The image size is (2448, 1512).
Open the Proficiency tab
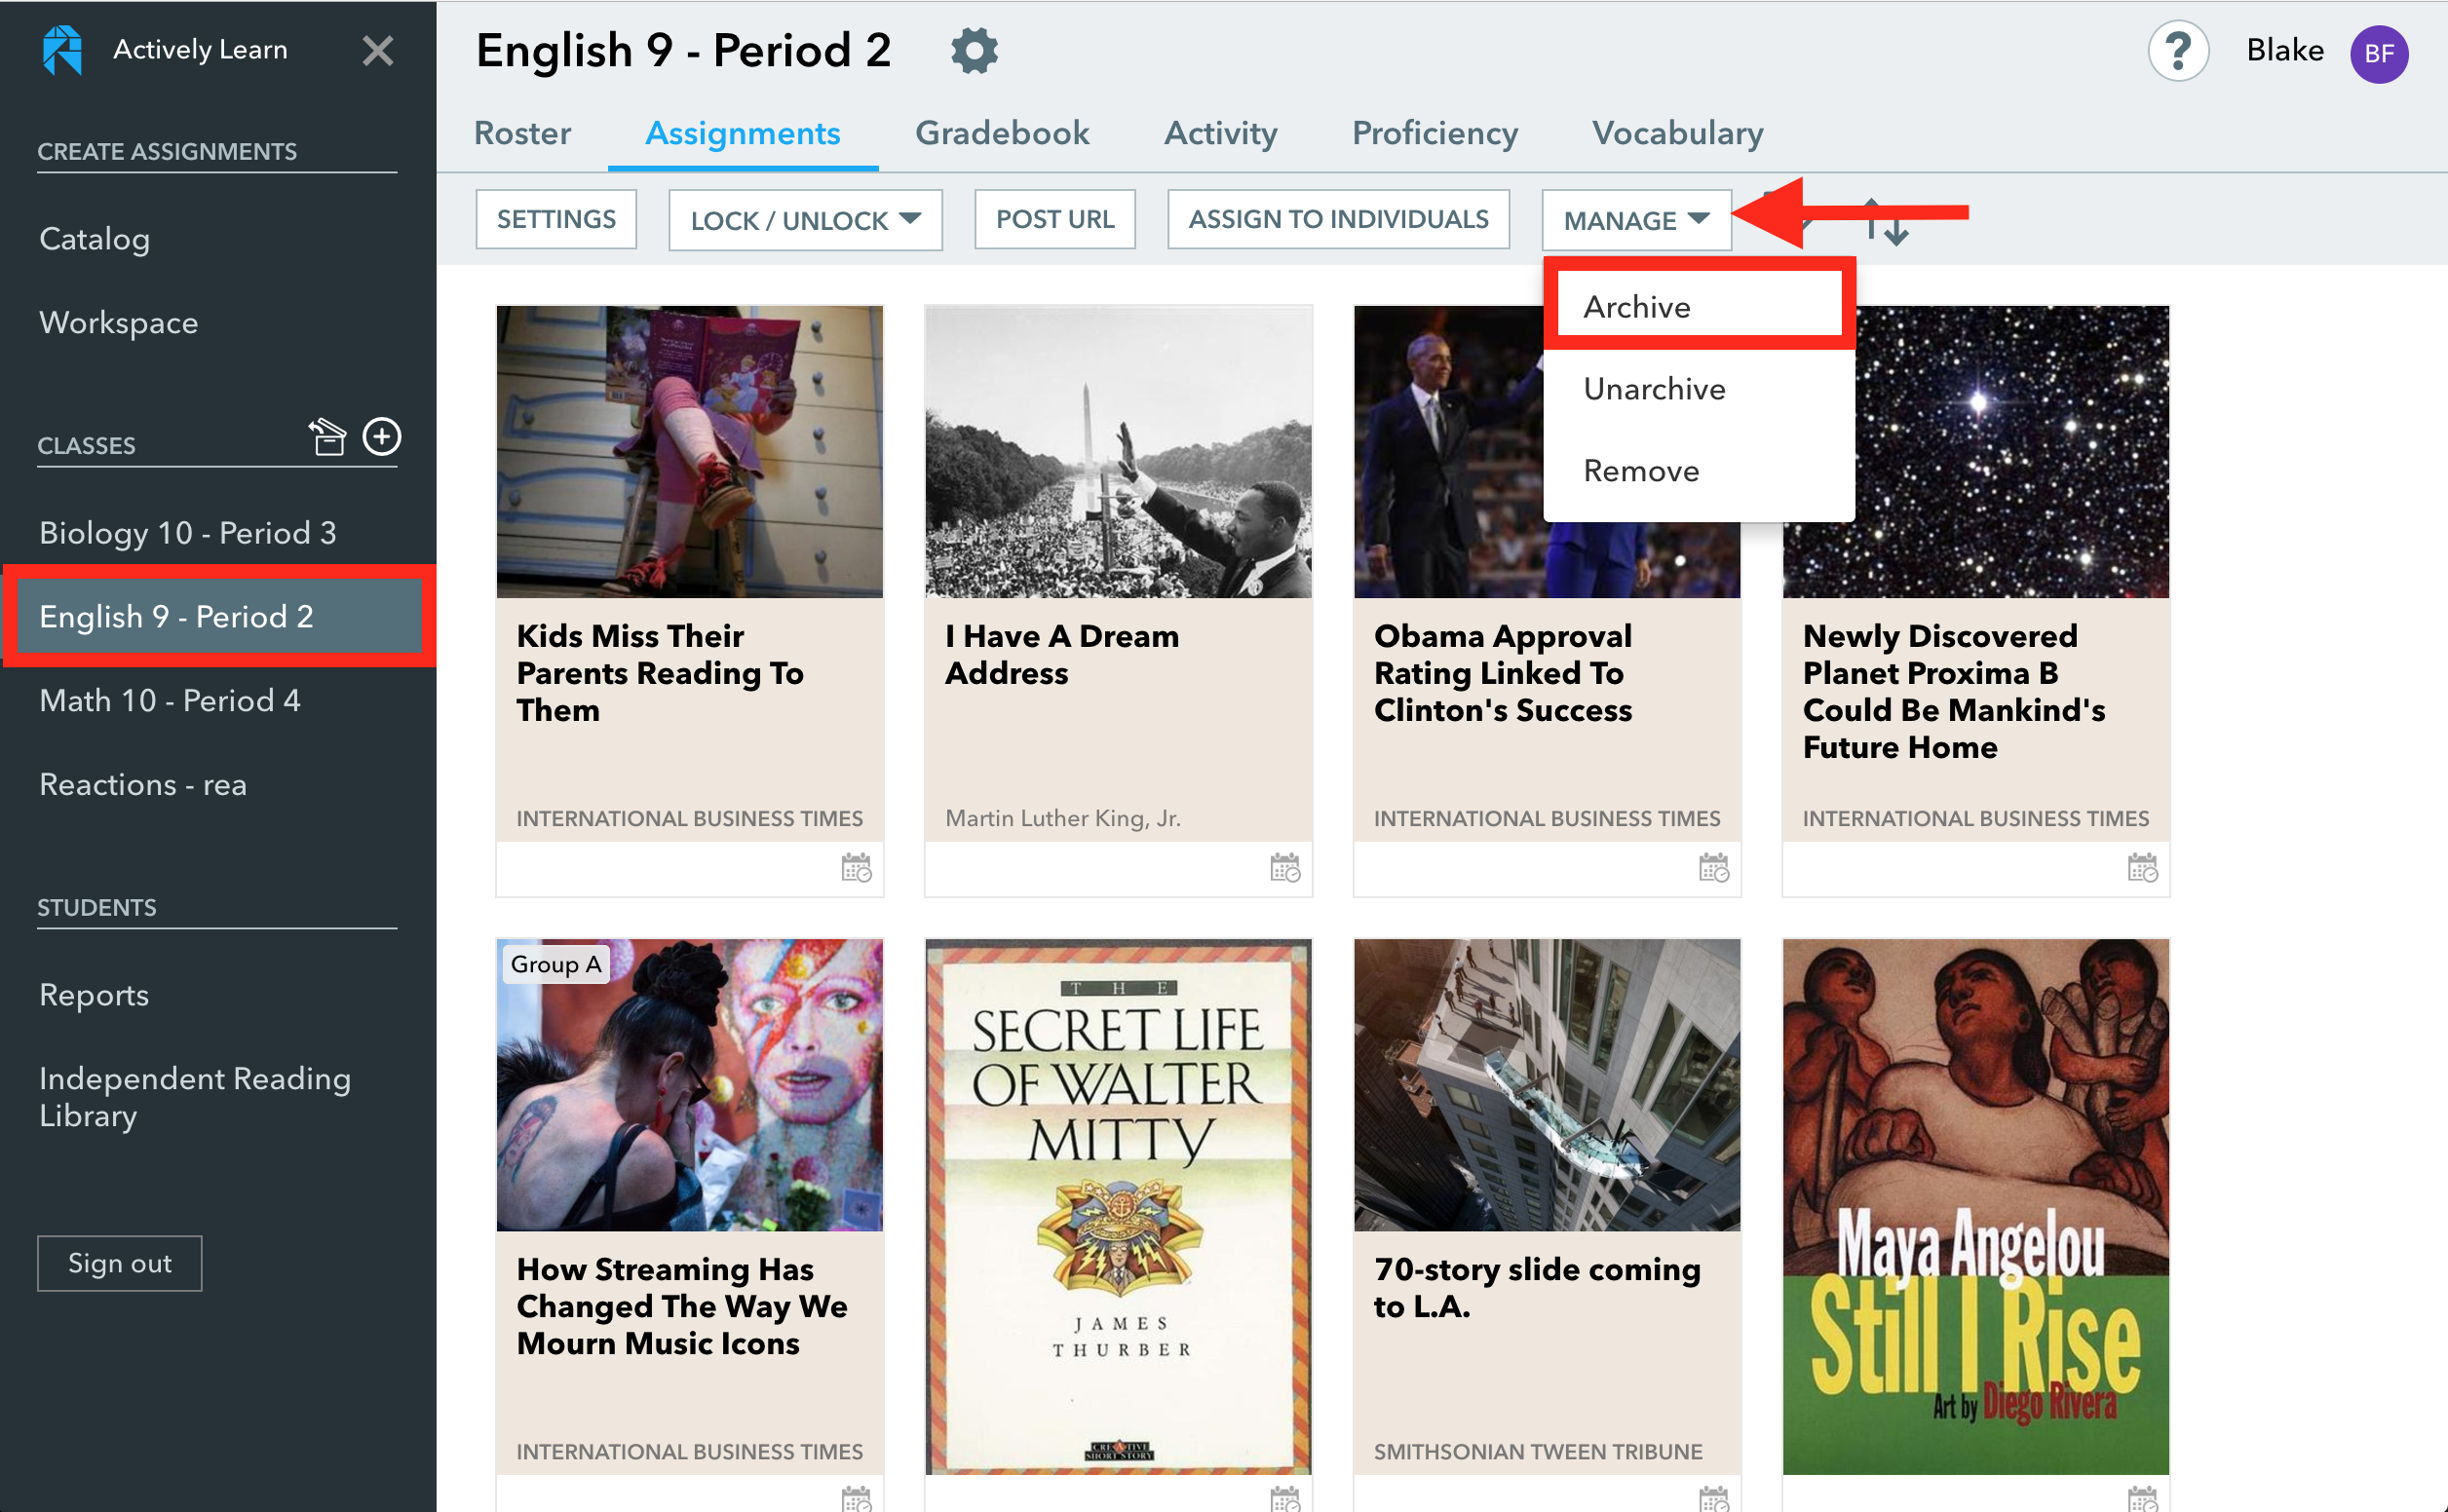(1435, 133)
